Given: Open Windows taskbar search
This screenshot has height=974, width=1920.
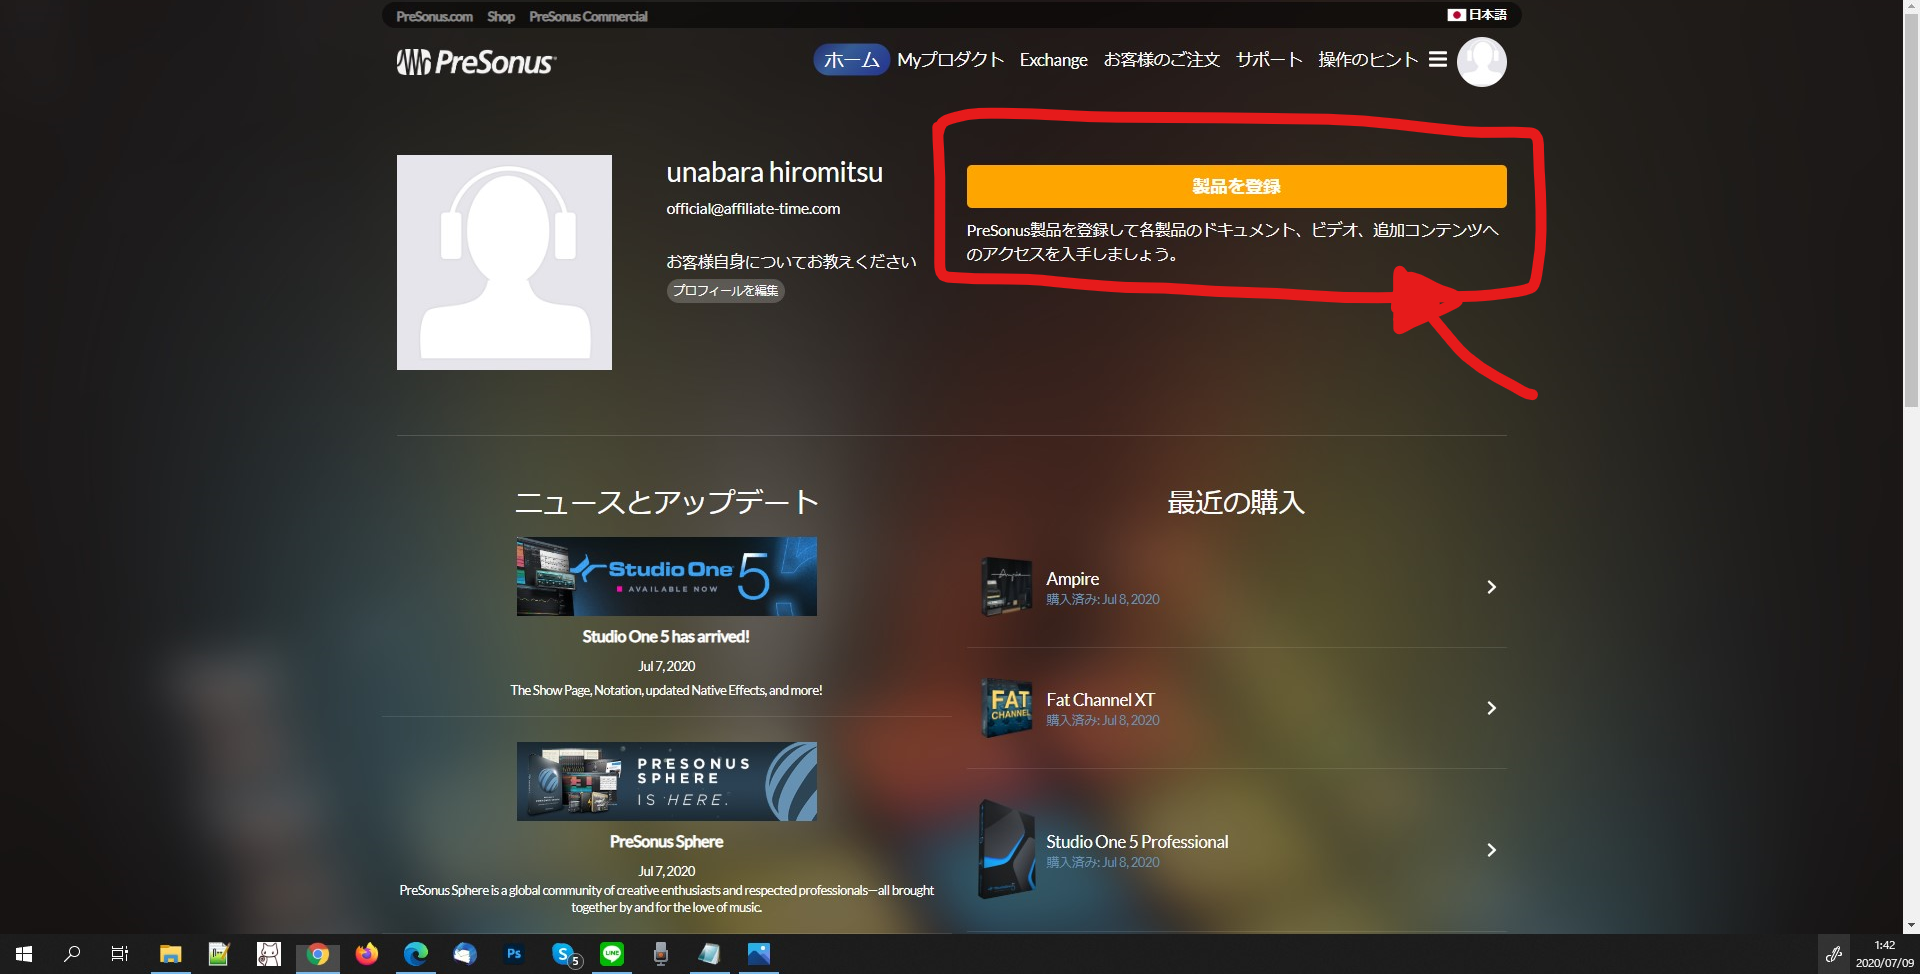Looking at the screenshot, I should tap(72, 954).
